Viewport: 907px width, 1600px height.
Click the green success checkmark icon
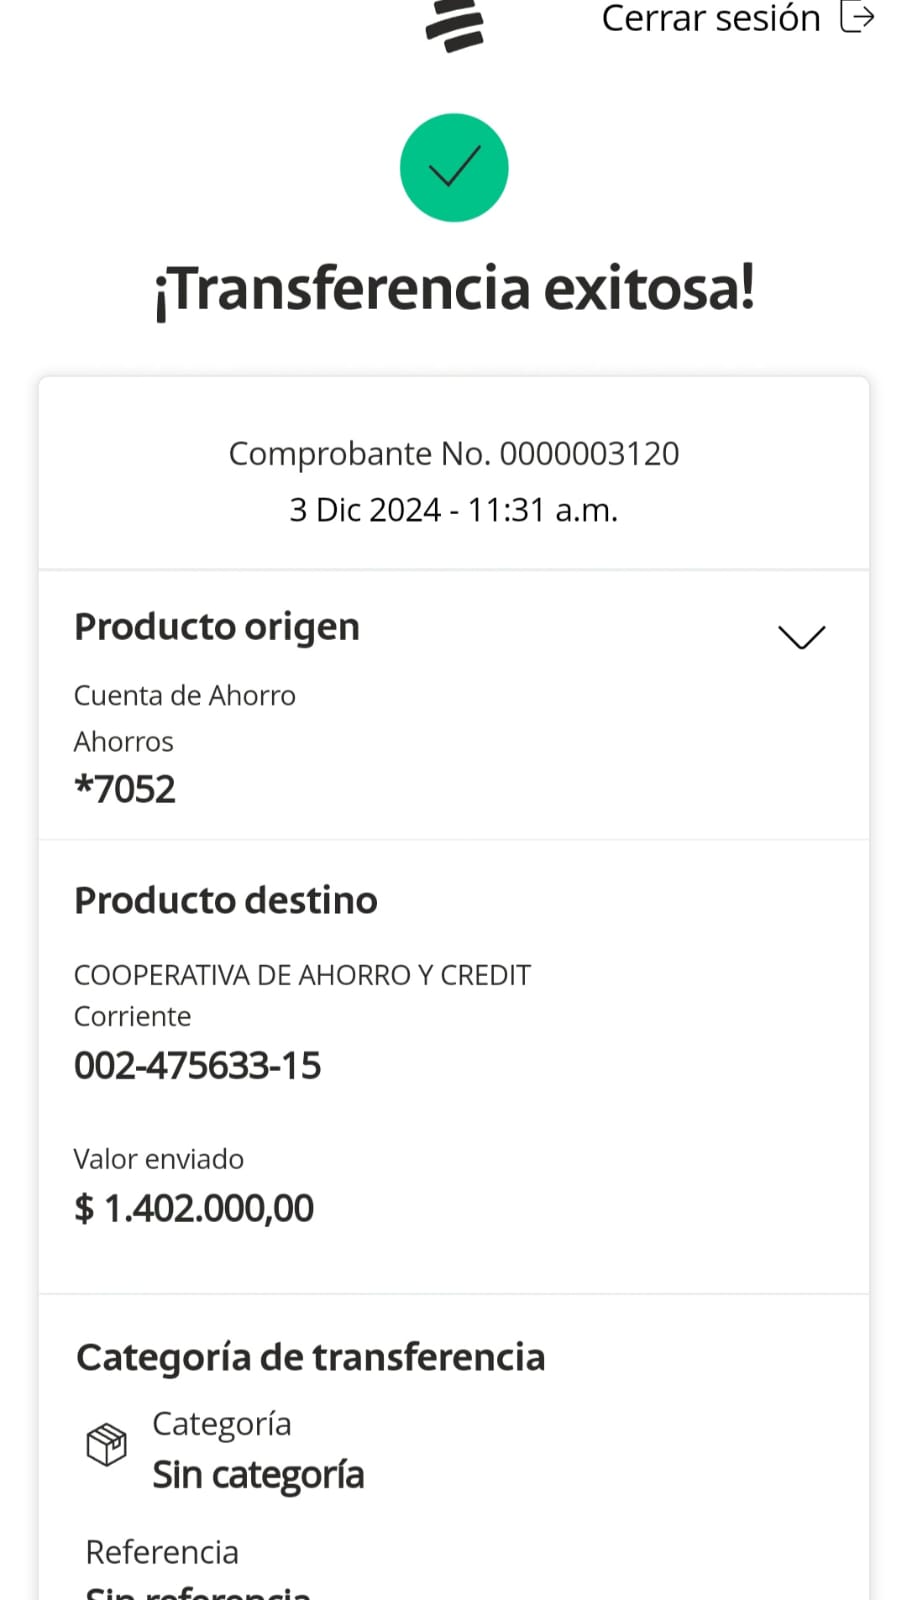[x=454, y=168]
